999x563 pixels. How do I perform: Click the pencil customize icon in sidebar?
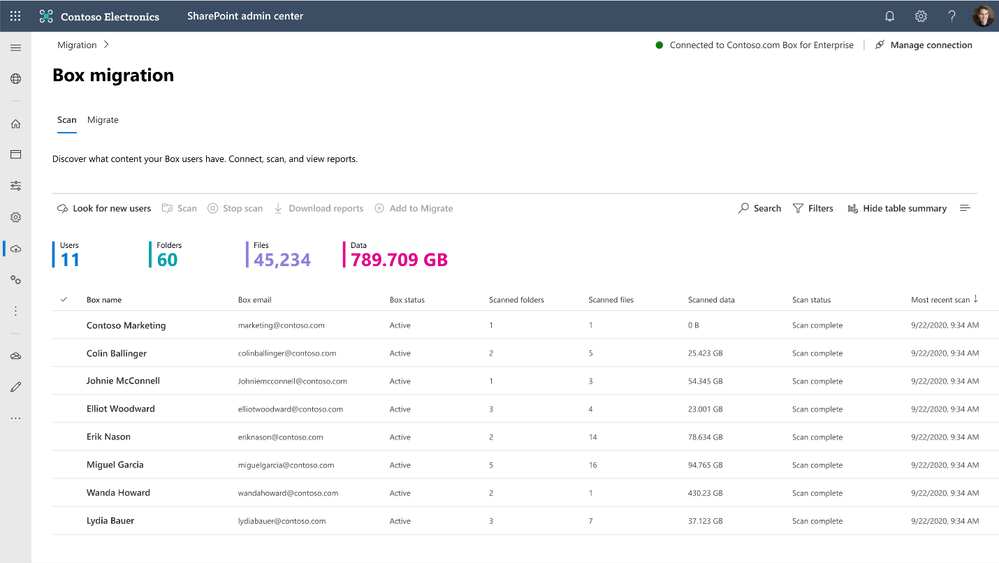point(16,387)
